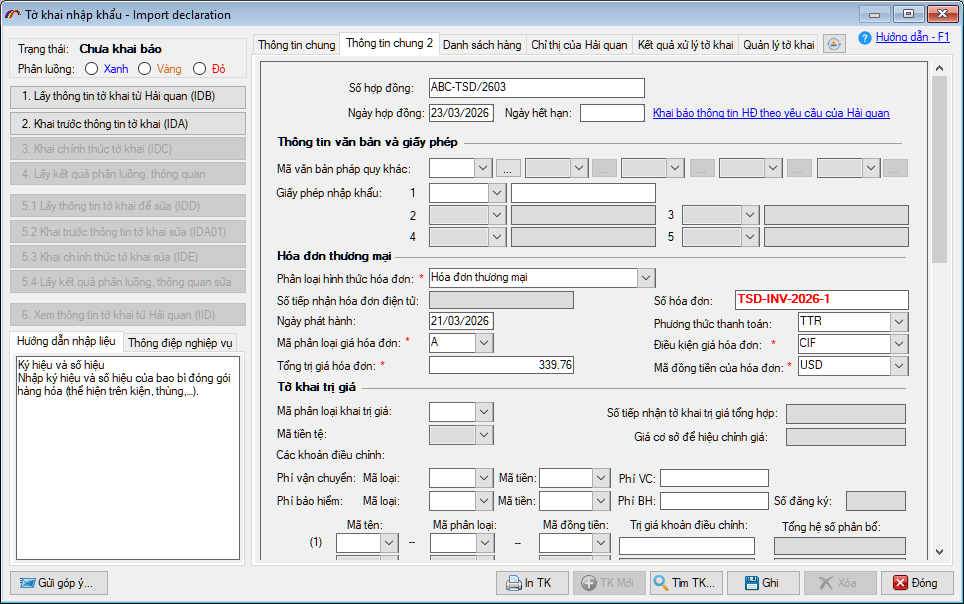Open Khai báo thông tin HĐ link
The height and width of the screenshot is (604, 964).
click(770, 113)
